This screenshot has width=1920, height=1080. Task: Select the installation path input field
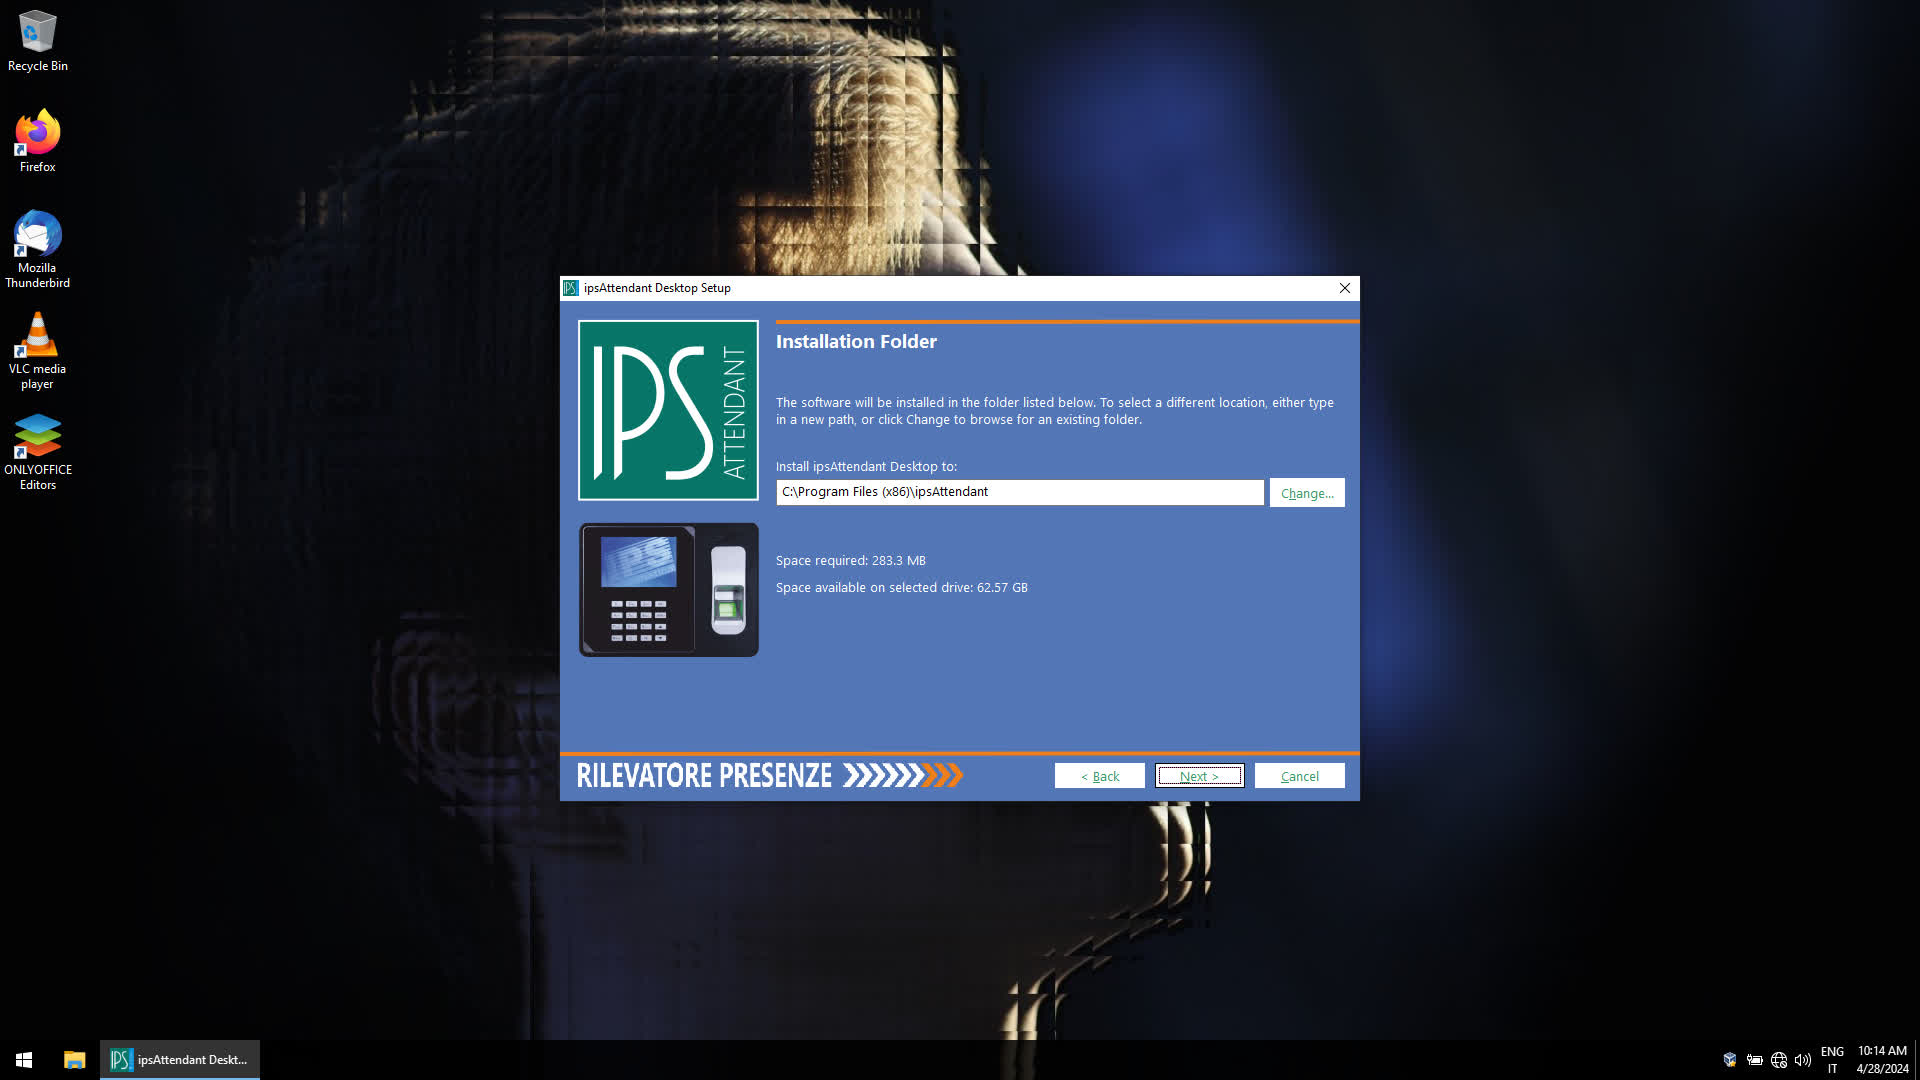point(1019,492)
